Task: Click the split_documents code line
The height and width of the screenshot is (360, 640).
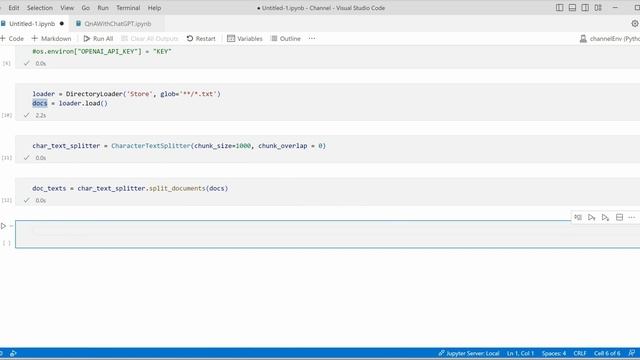Action: click(130, 188)
